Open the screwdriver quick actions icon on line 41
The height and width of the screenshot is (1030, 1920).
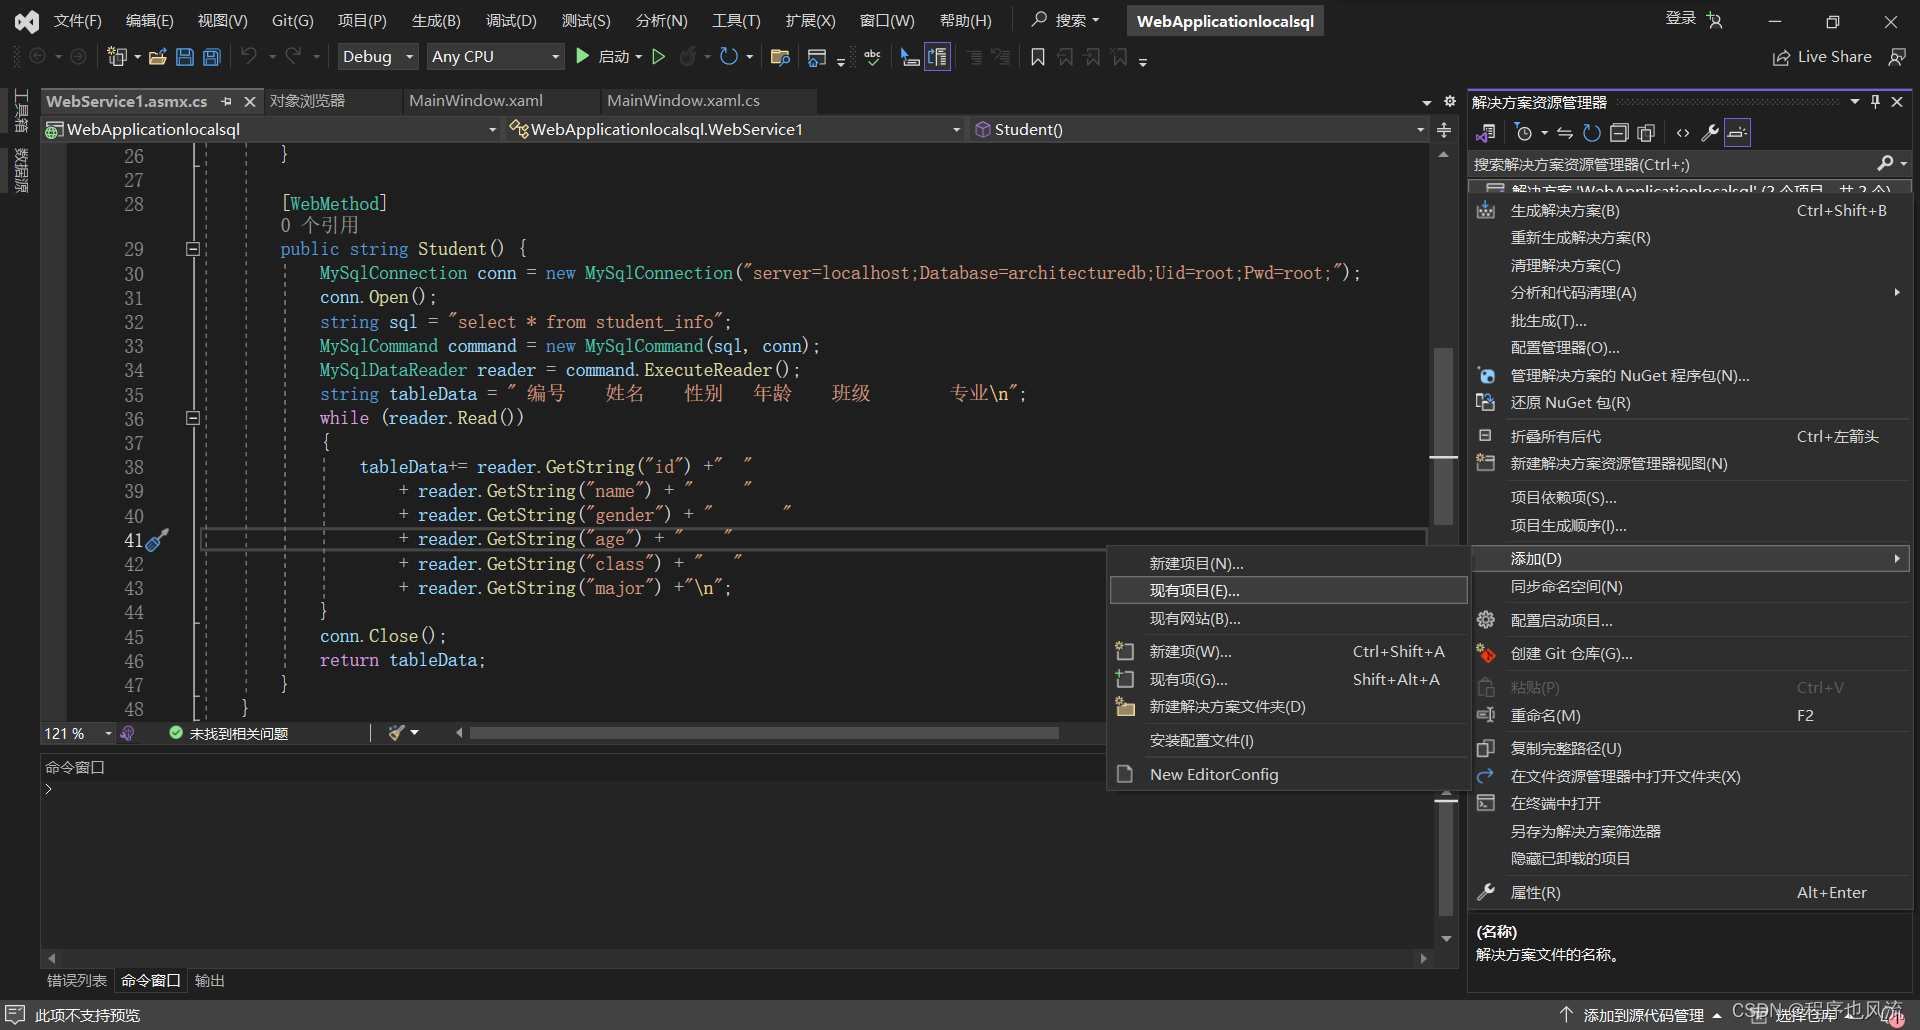tap(158, 540)
